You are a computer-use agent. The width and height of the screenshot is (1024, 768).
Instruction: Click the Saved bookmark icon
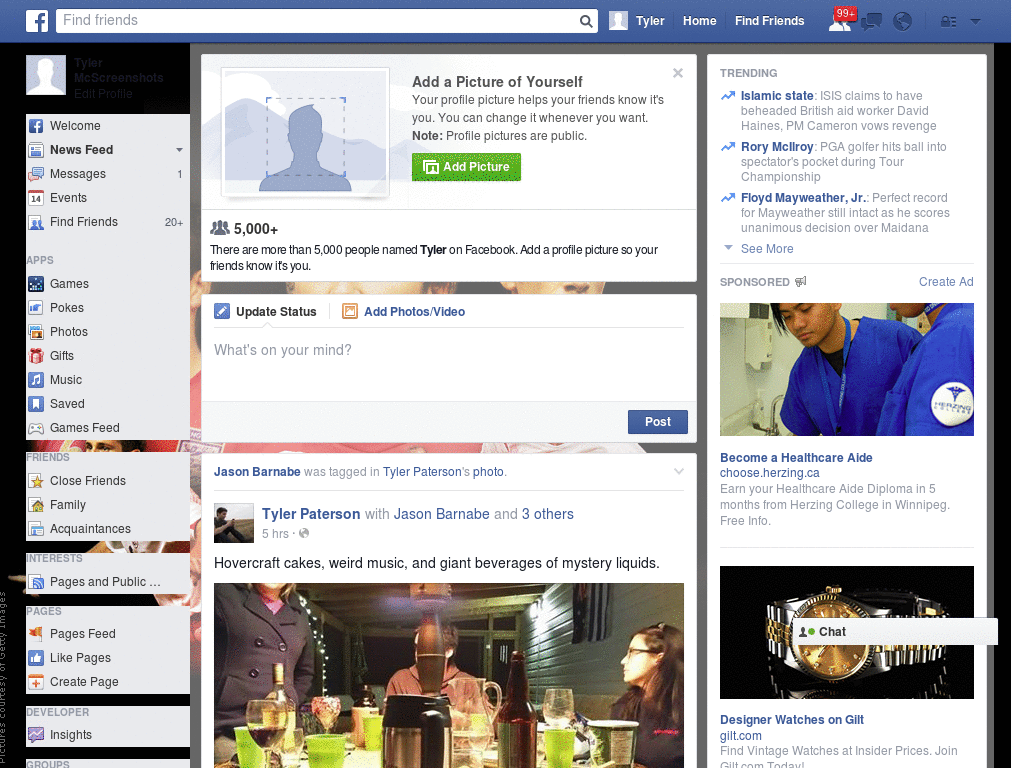[x=36, y=404]
